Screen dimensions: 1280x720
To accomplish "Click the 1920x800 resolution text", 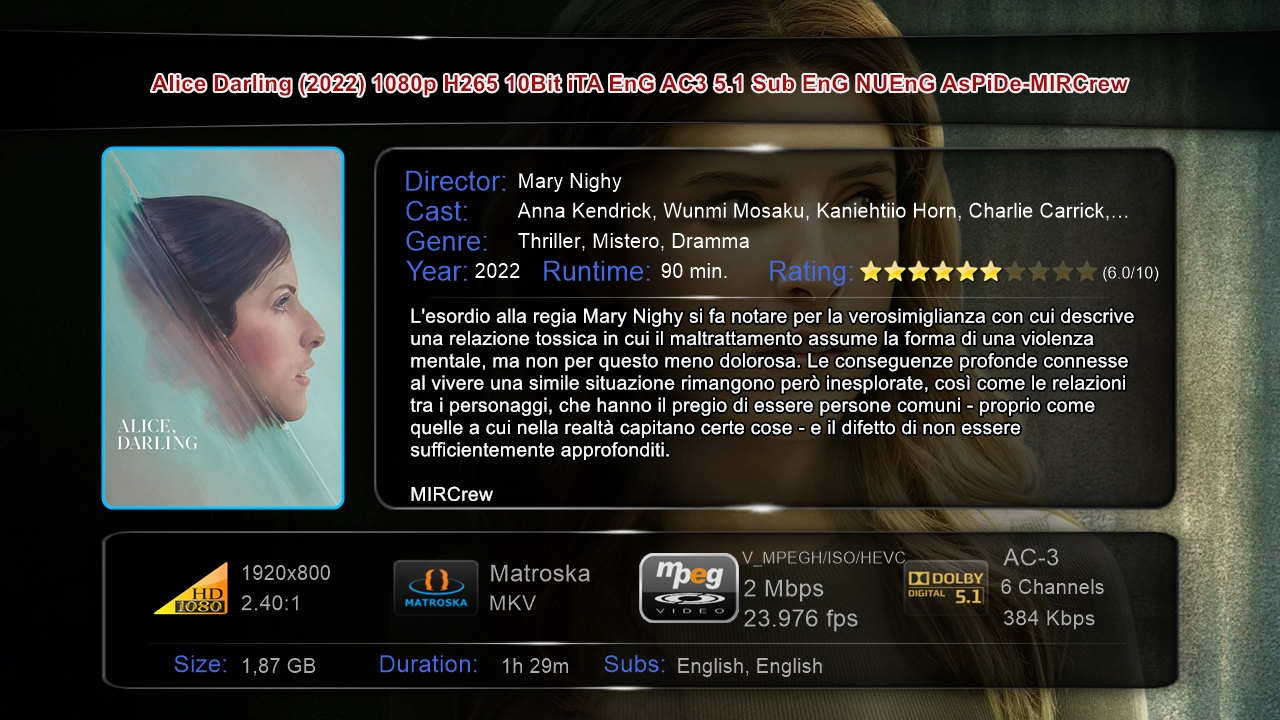I will coord(286,573).
